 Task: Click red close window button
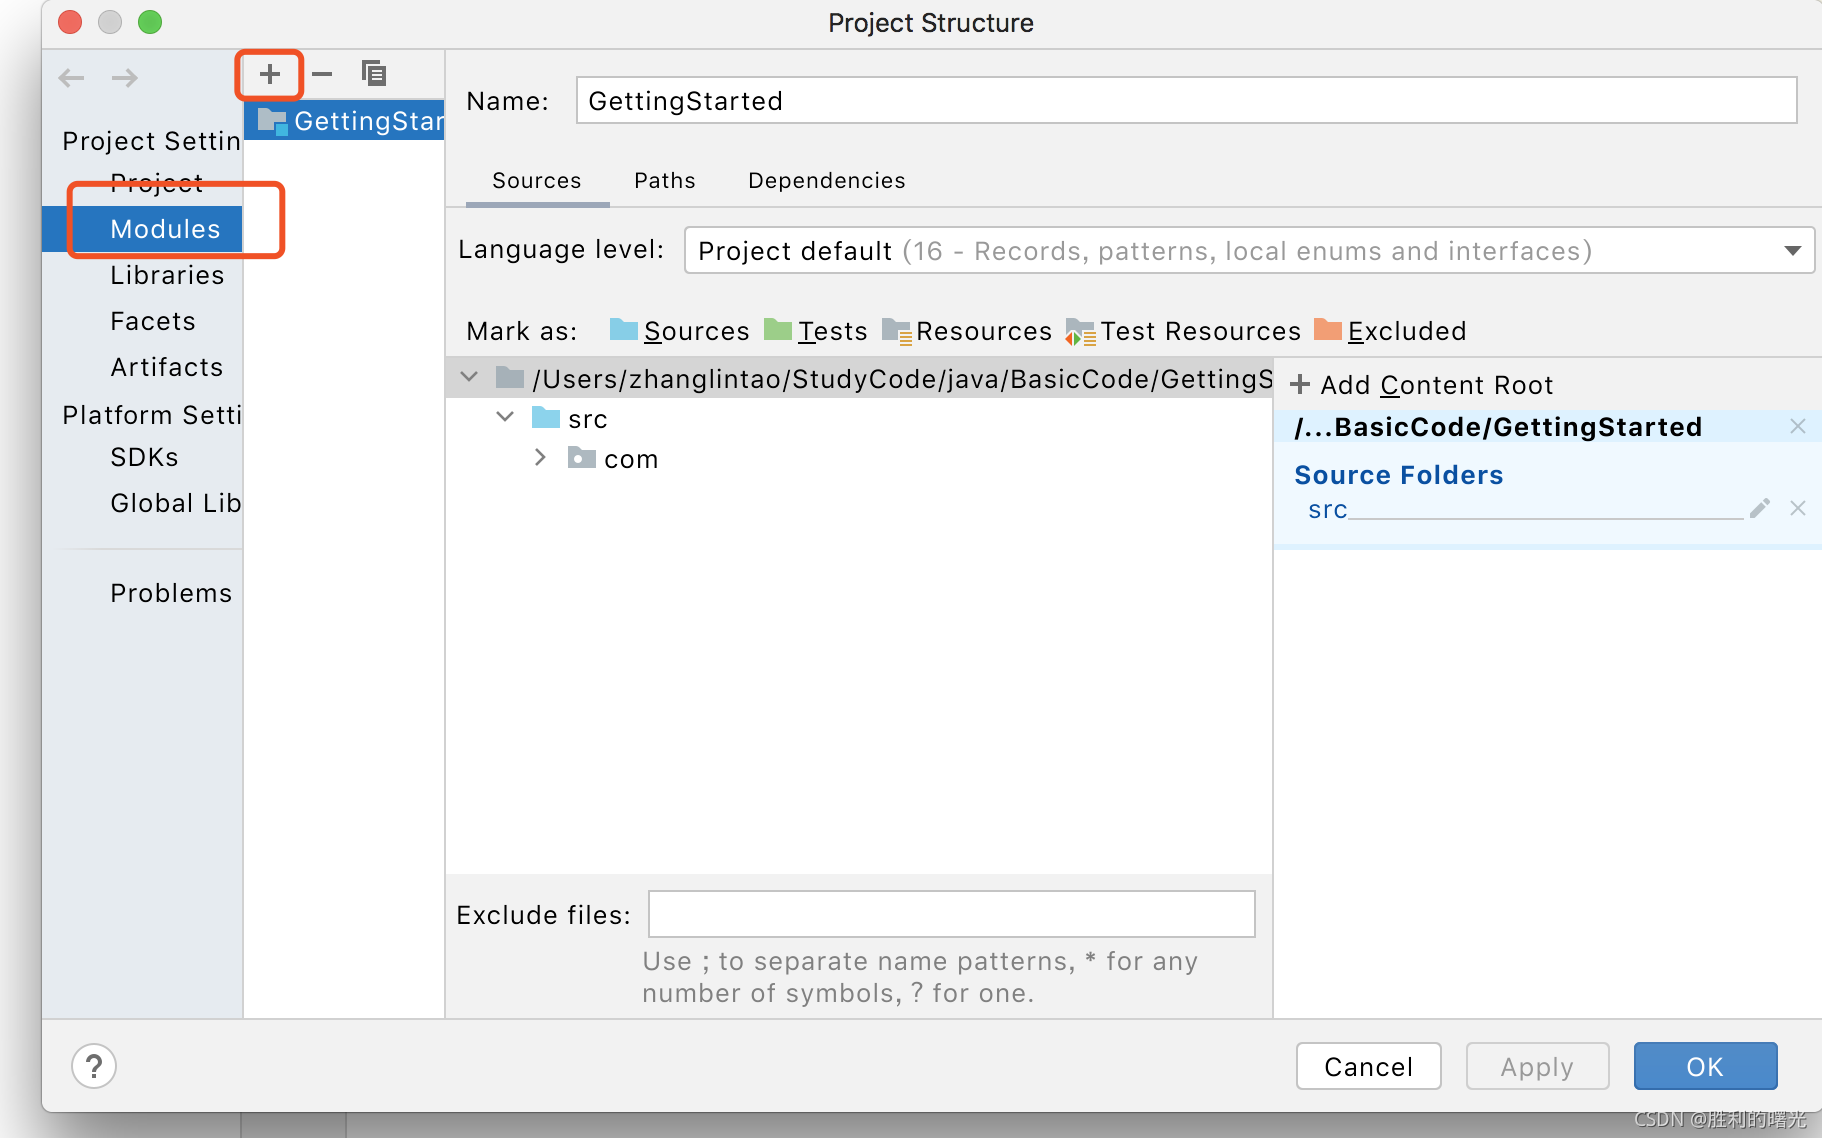tap(70, 22)
